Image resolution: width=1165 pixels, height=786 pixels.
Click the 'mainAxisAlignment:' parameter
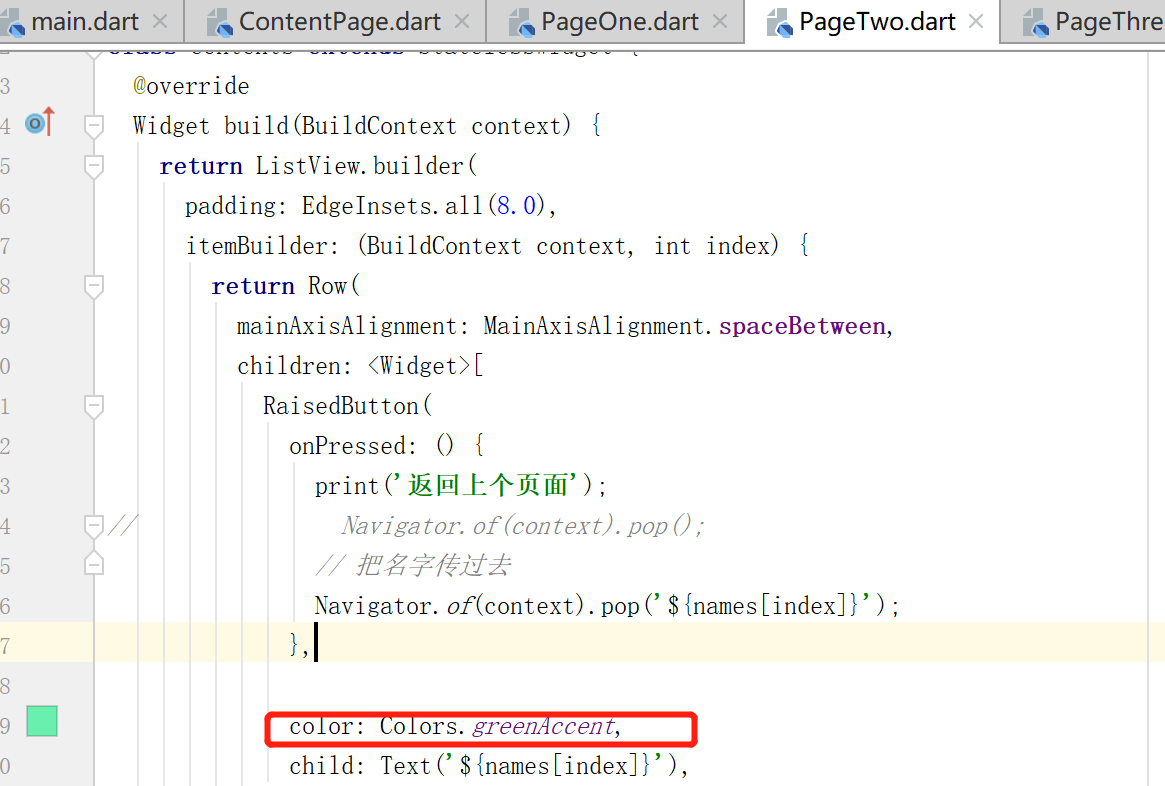coord(352,326)
